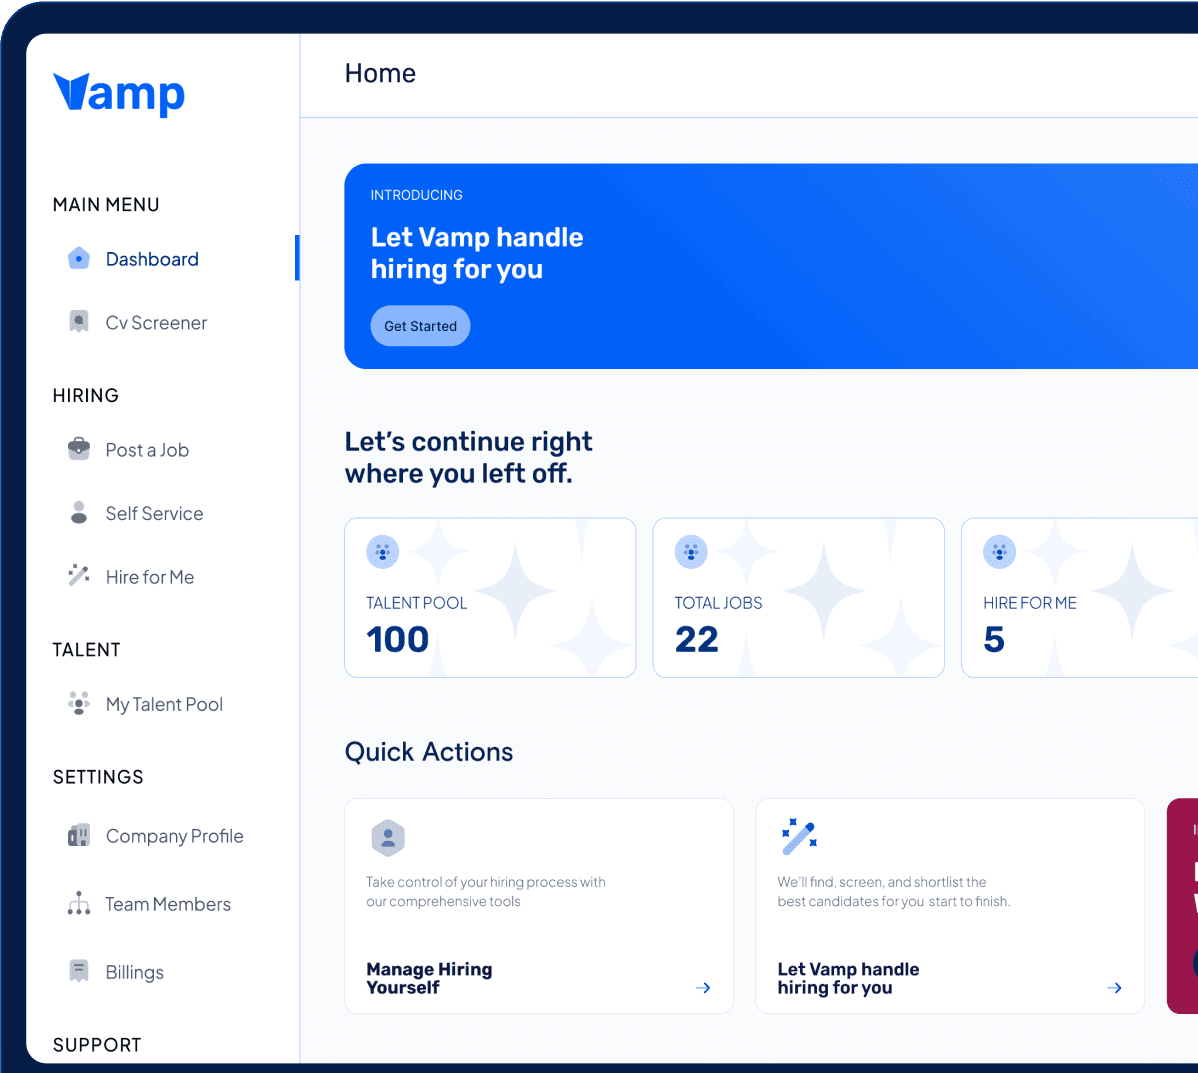Click the Cv Screener icon
The width and height of the screenshot is (1198, 1073).
(x=79, y=322)
